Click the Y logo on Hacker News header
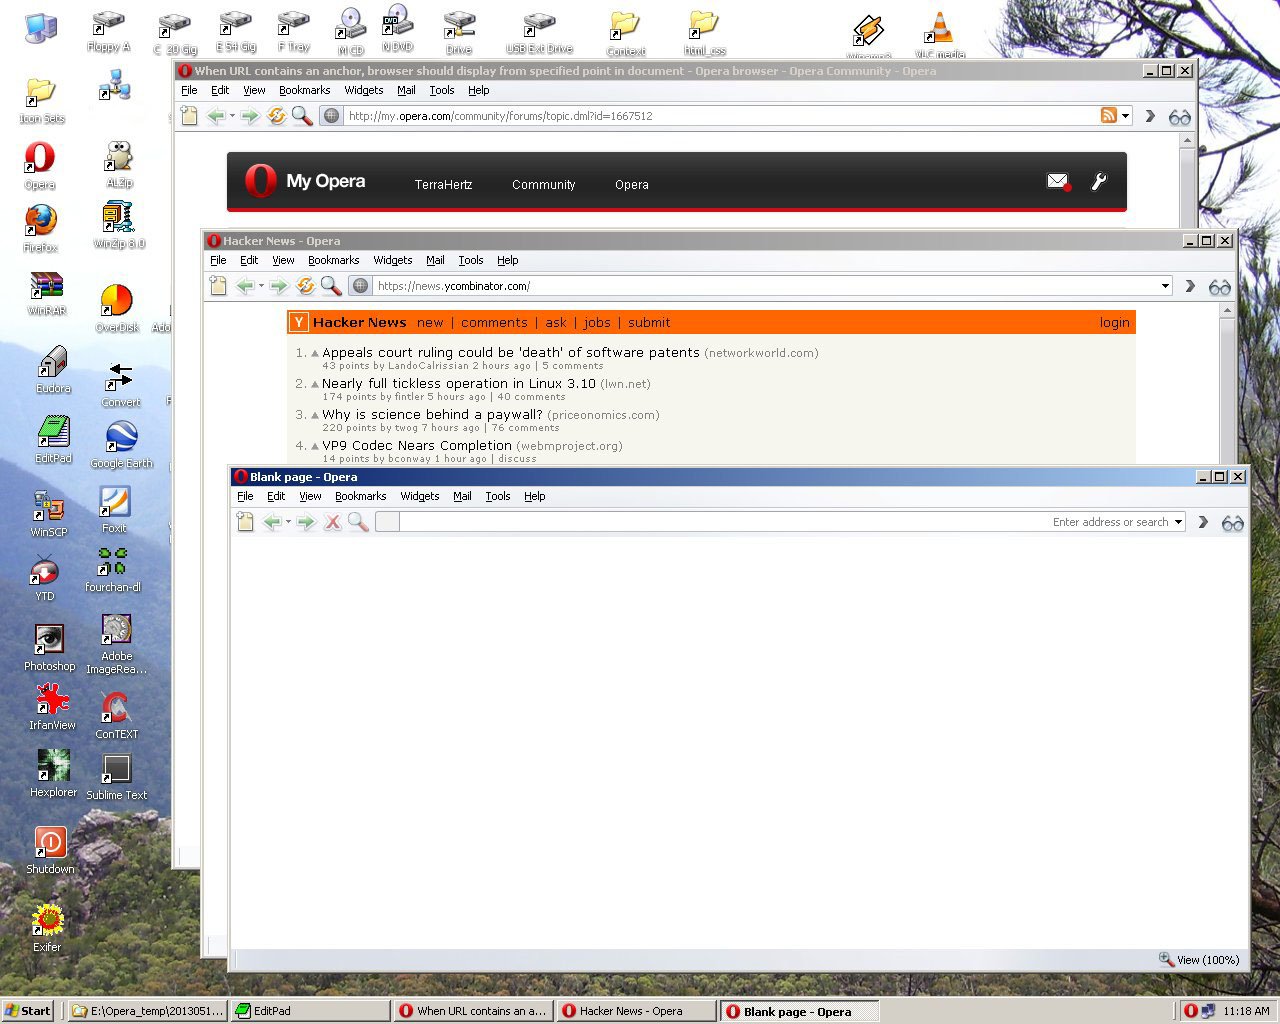1280x1024 pixels. click(x=298, y=322)
